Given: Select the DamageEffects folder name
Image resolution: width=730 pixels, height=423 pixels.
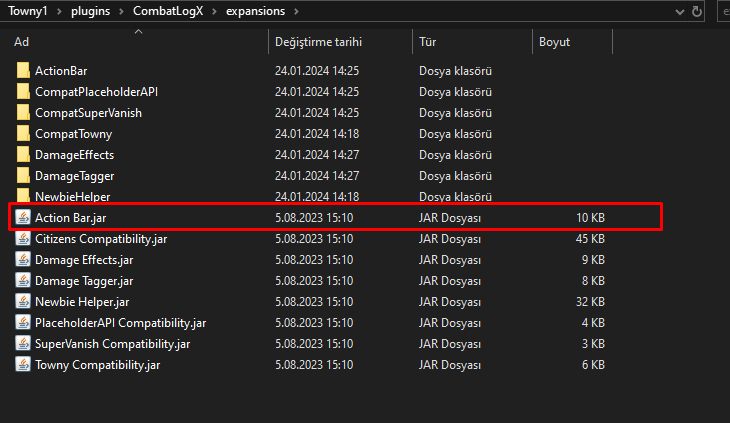Looking at the screenshot, I should coord(74,154).
